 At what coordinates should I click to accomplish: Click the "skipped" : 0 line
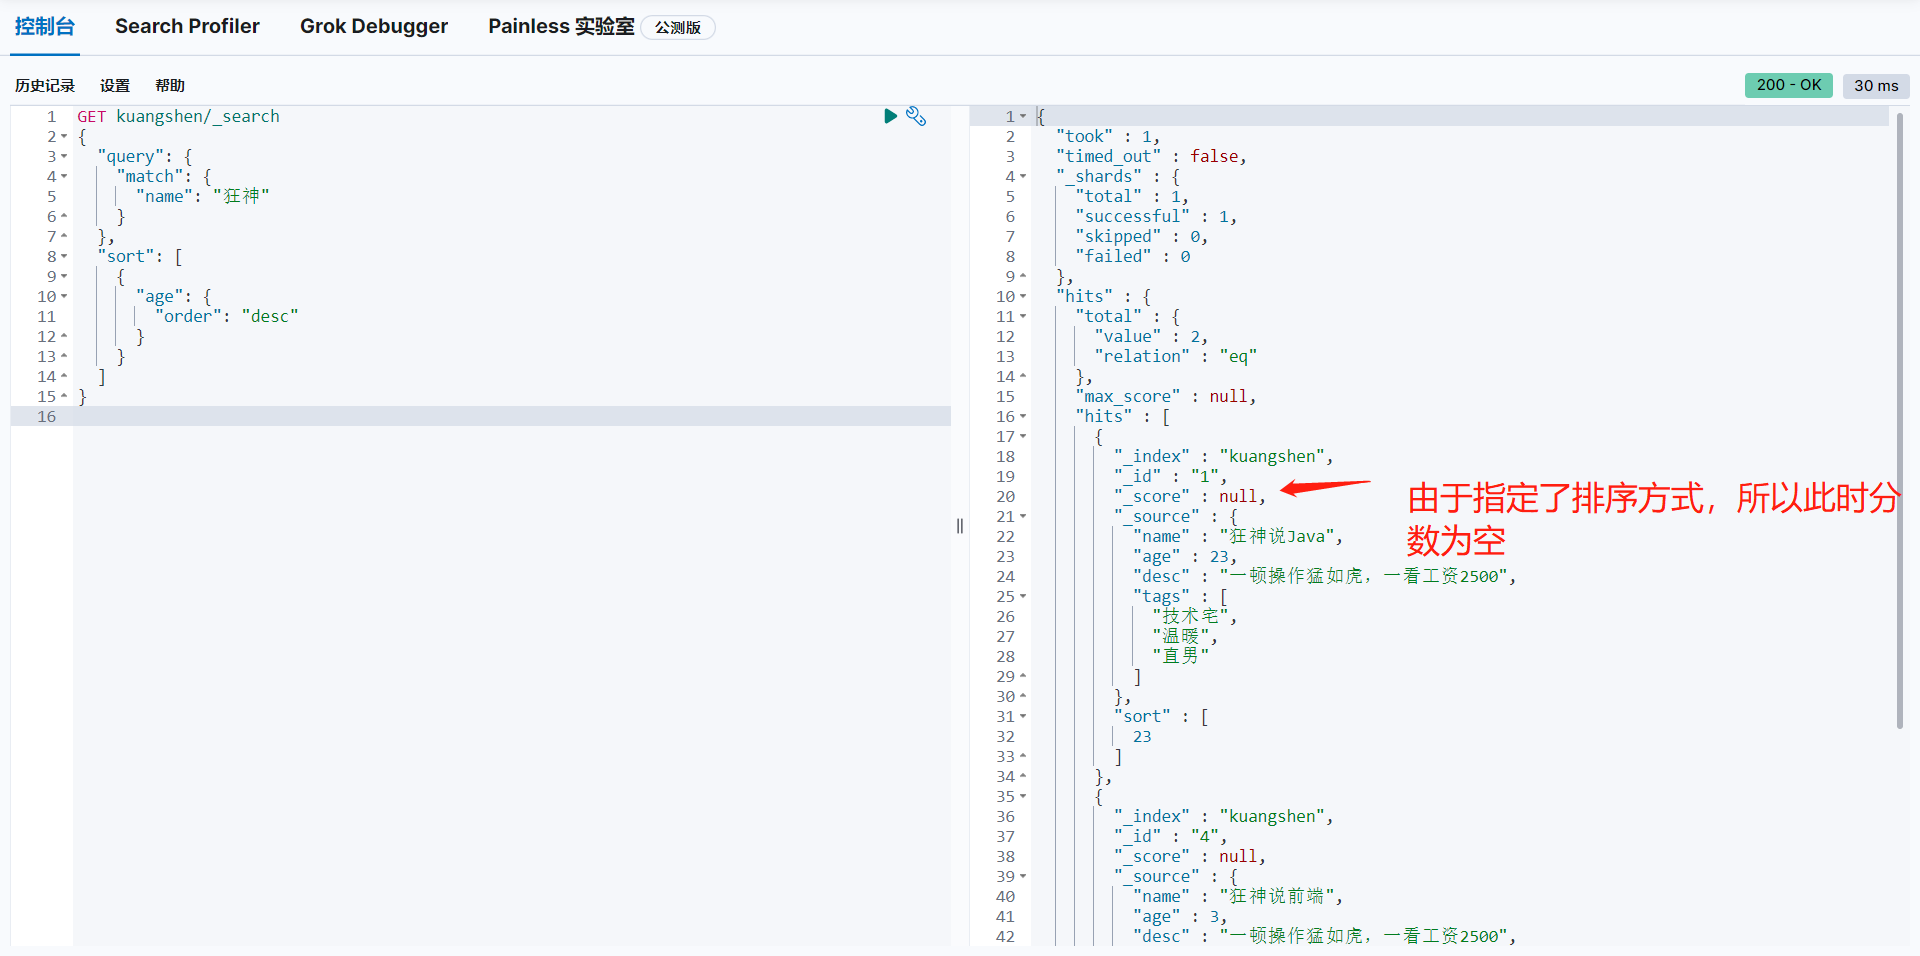coord(1141,236)
